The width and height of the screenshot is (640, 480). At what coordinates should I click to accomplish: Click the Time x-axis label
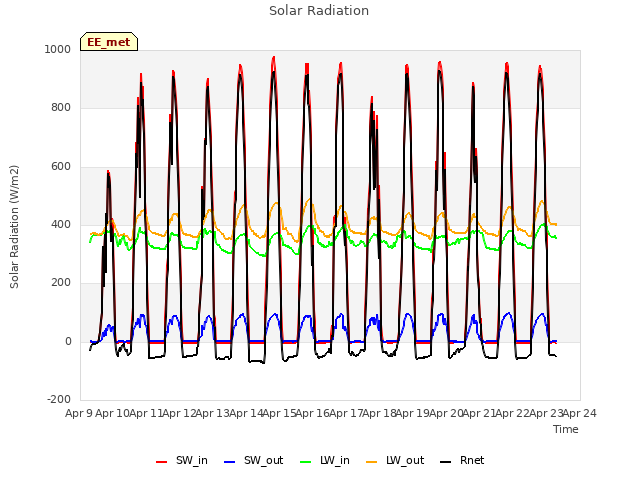tap(566, 429)
